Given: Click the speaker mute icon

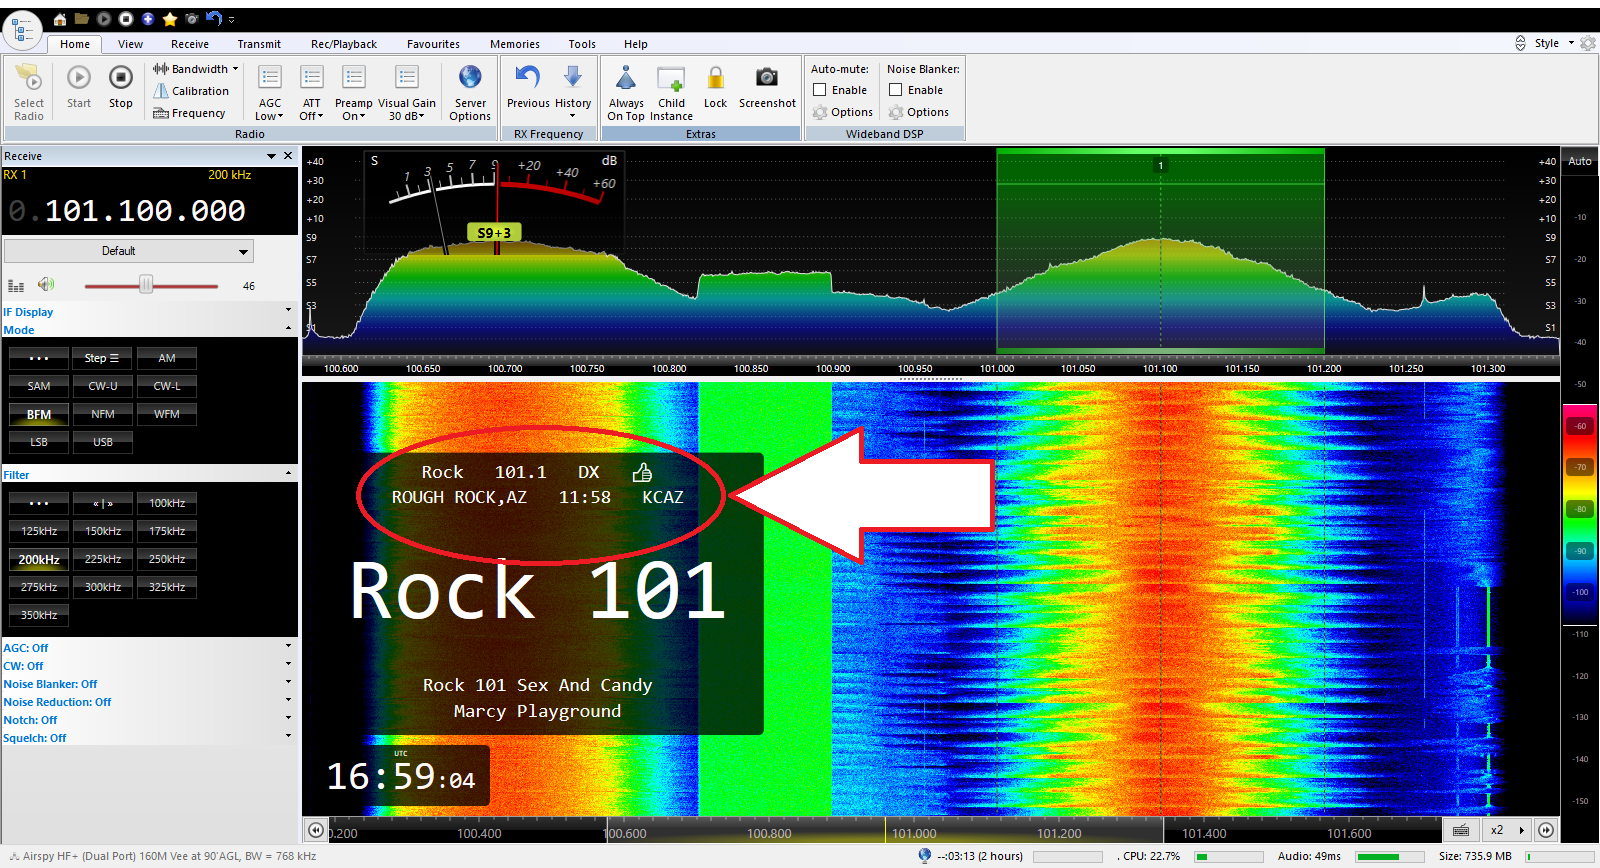Looking at the screenshot, I should (x=46, y=285).
